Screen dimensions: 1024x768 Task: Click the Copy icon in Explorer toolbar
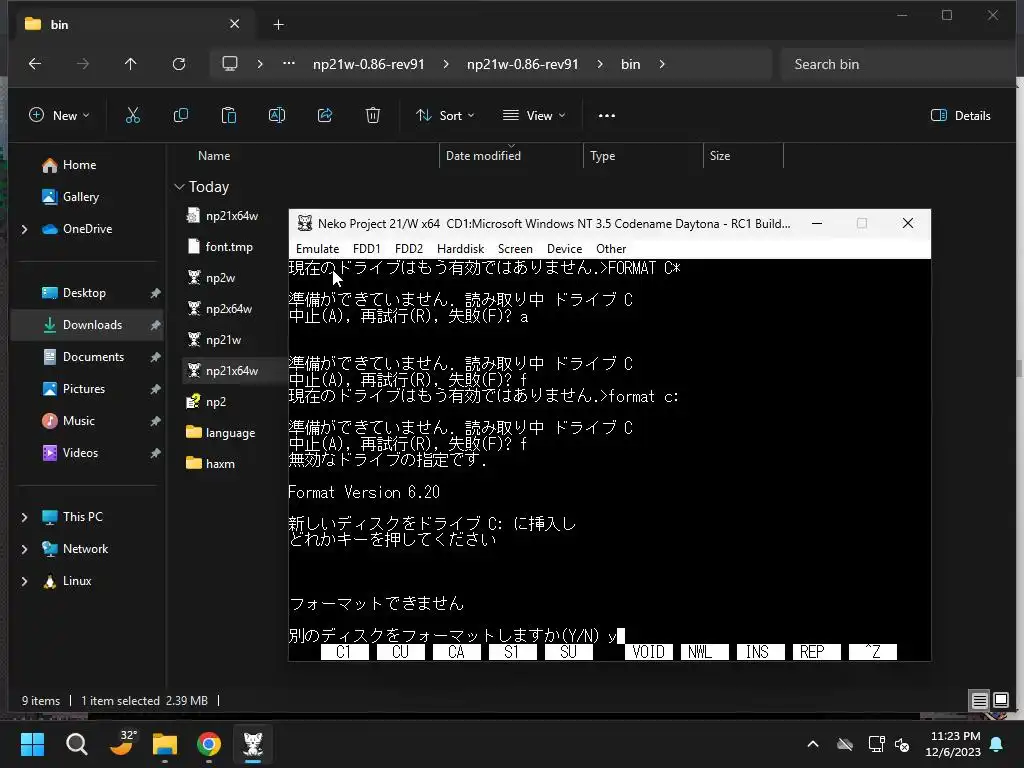click(181, 116)
